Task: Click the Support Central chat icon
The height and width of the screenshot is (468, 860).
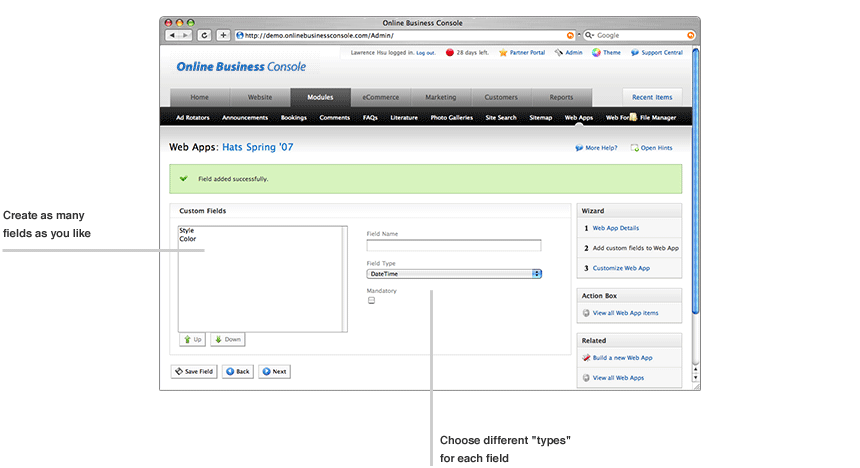Action: [x=635, y=53]
